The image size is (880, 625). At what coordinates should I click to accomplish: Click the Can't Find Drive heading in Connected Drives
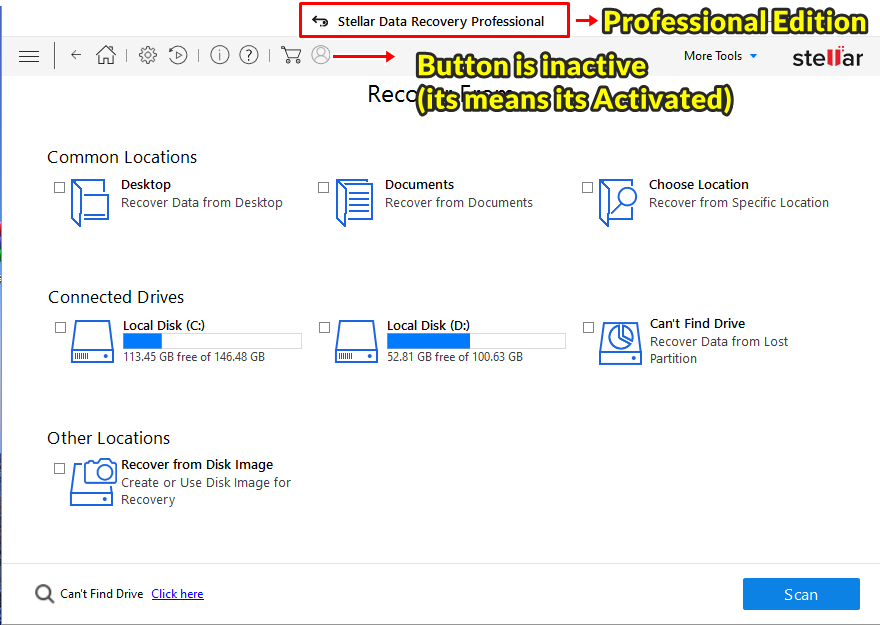tap(697, 324)
